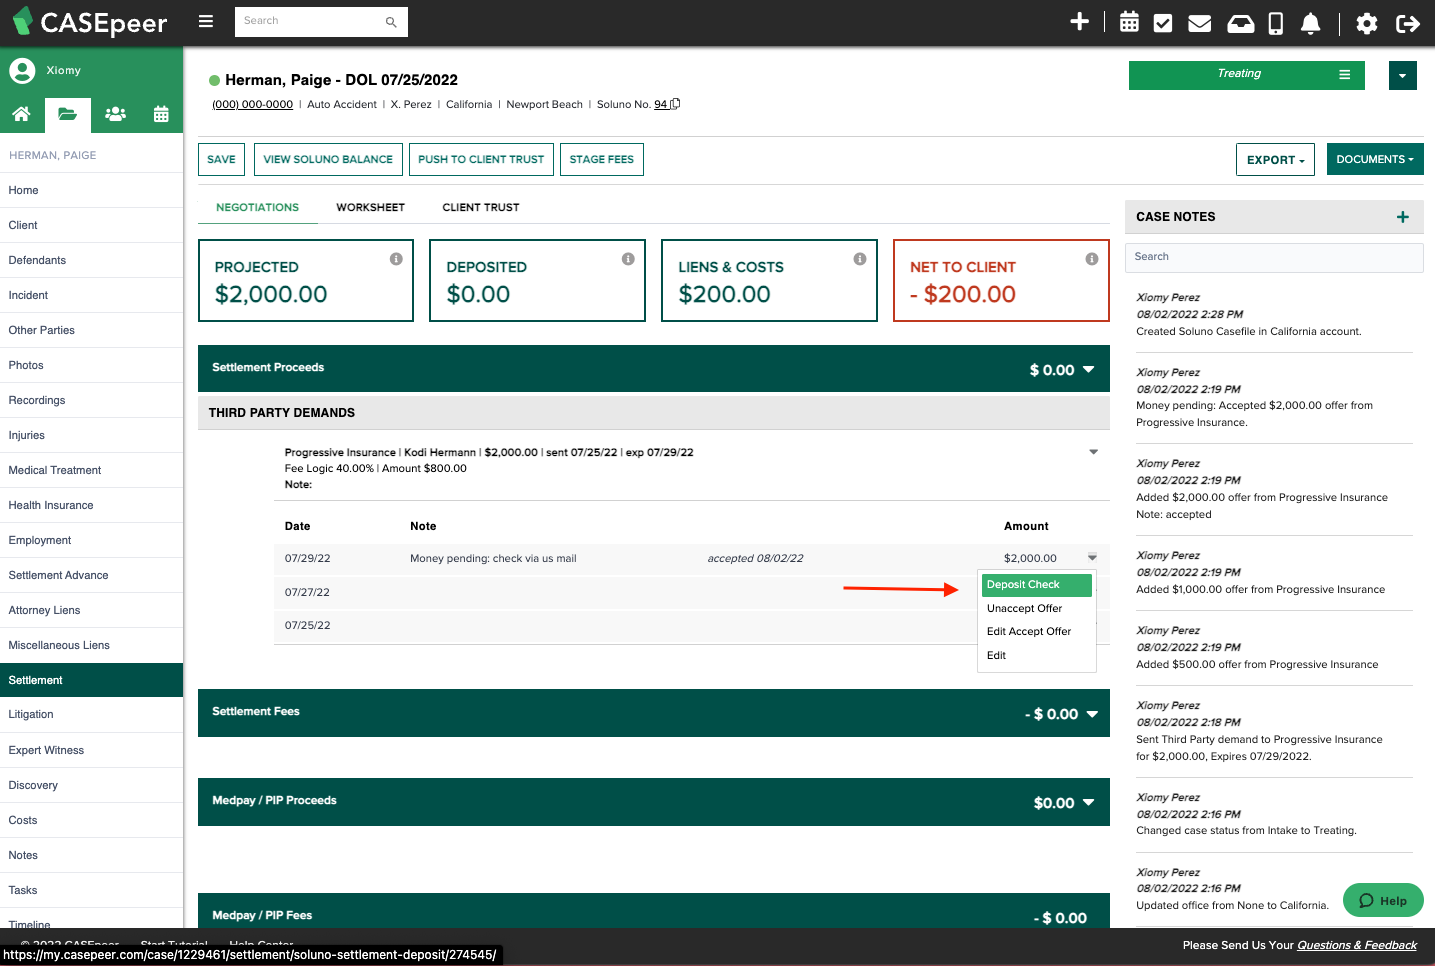This screenshot has height=966, width=1435.
Task: Open notifications via the bell icon
Action: 1310,21
